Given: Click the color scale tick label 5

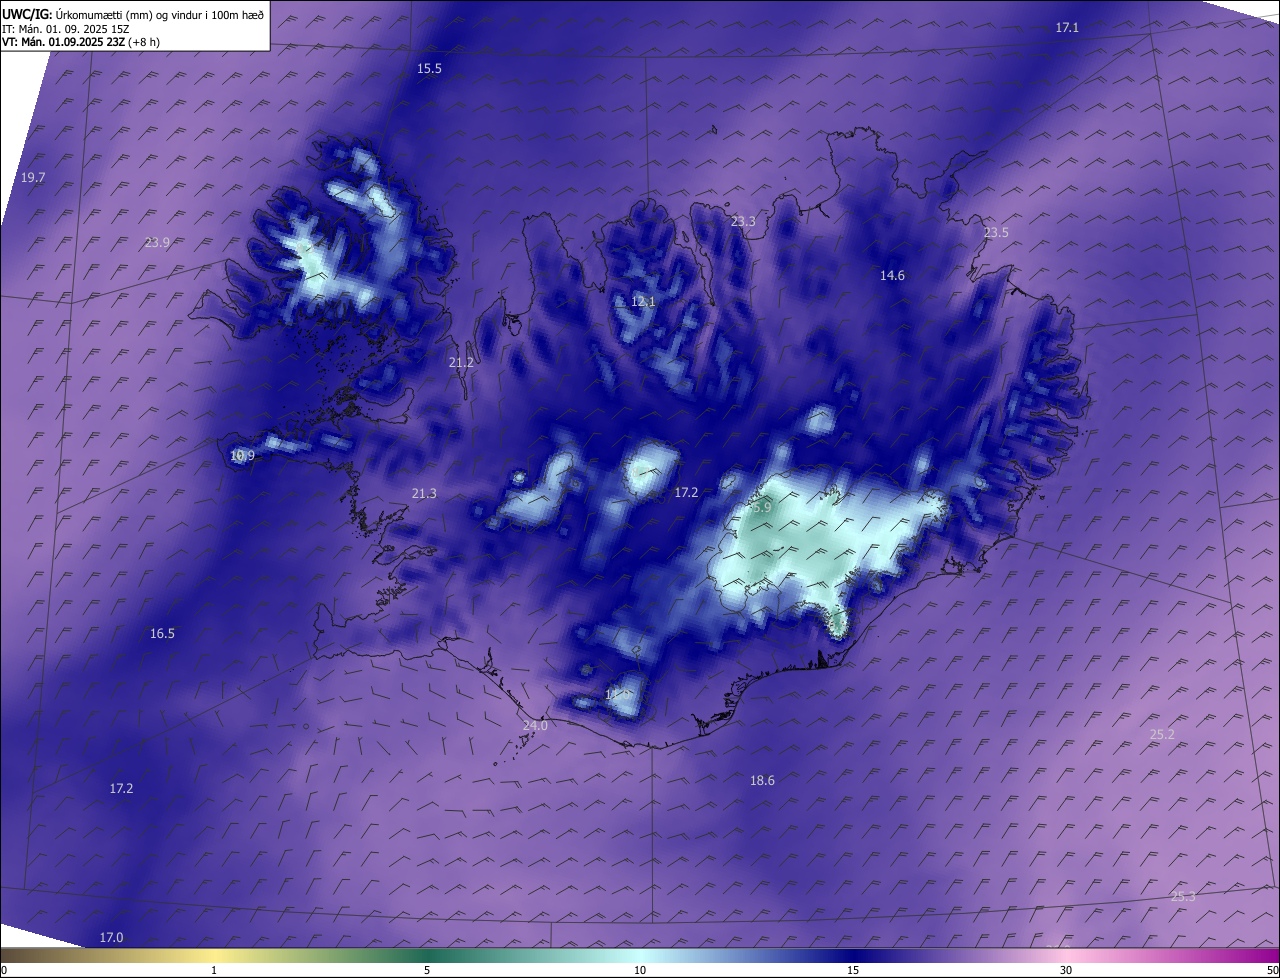Looking at the screenshot, I should click(x=427, y=970).
